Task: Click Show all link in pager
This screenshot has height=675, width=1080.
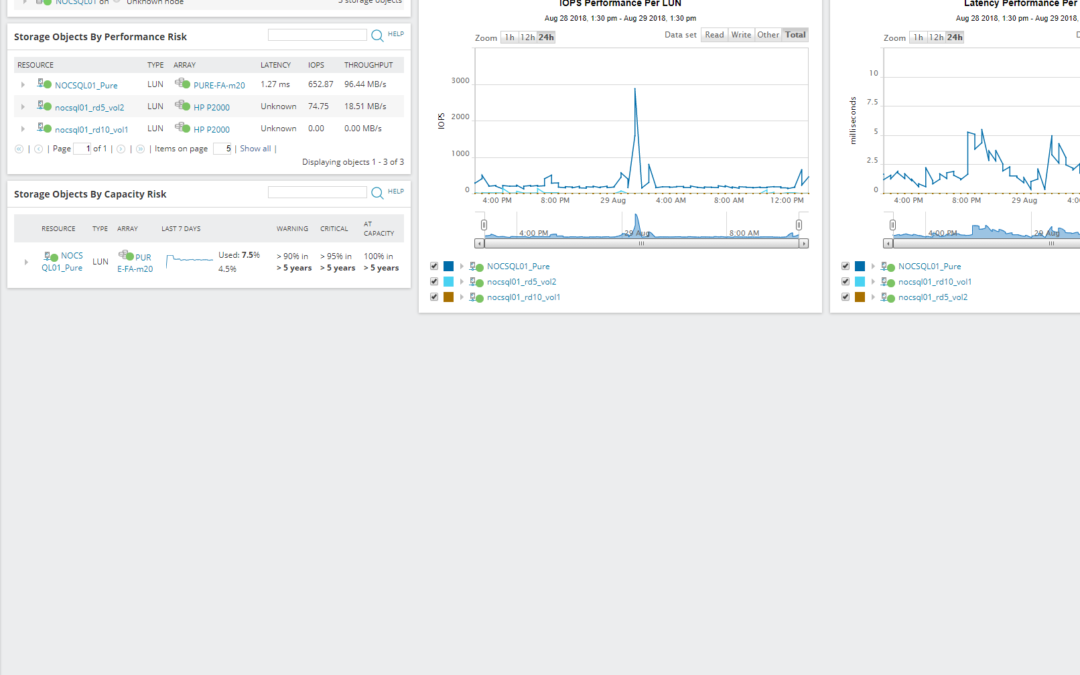Action: [x=256, y=149]
